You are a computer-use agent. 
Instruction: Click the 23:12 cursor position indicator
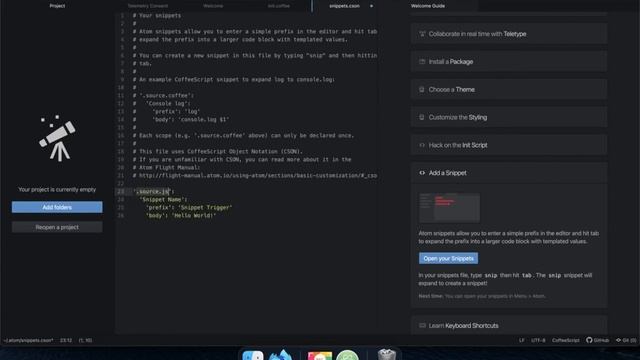[x=66, y=340]
